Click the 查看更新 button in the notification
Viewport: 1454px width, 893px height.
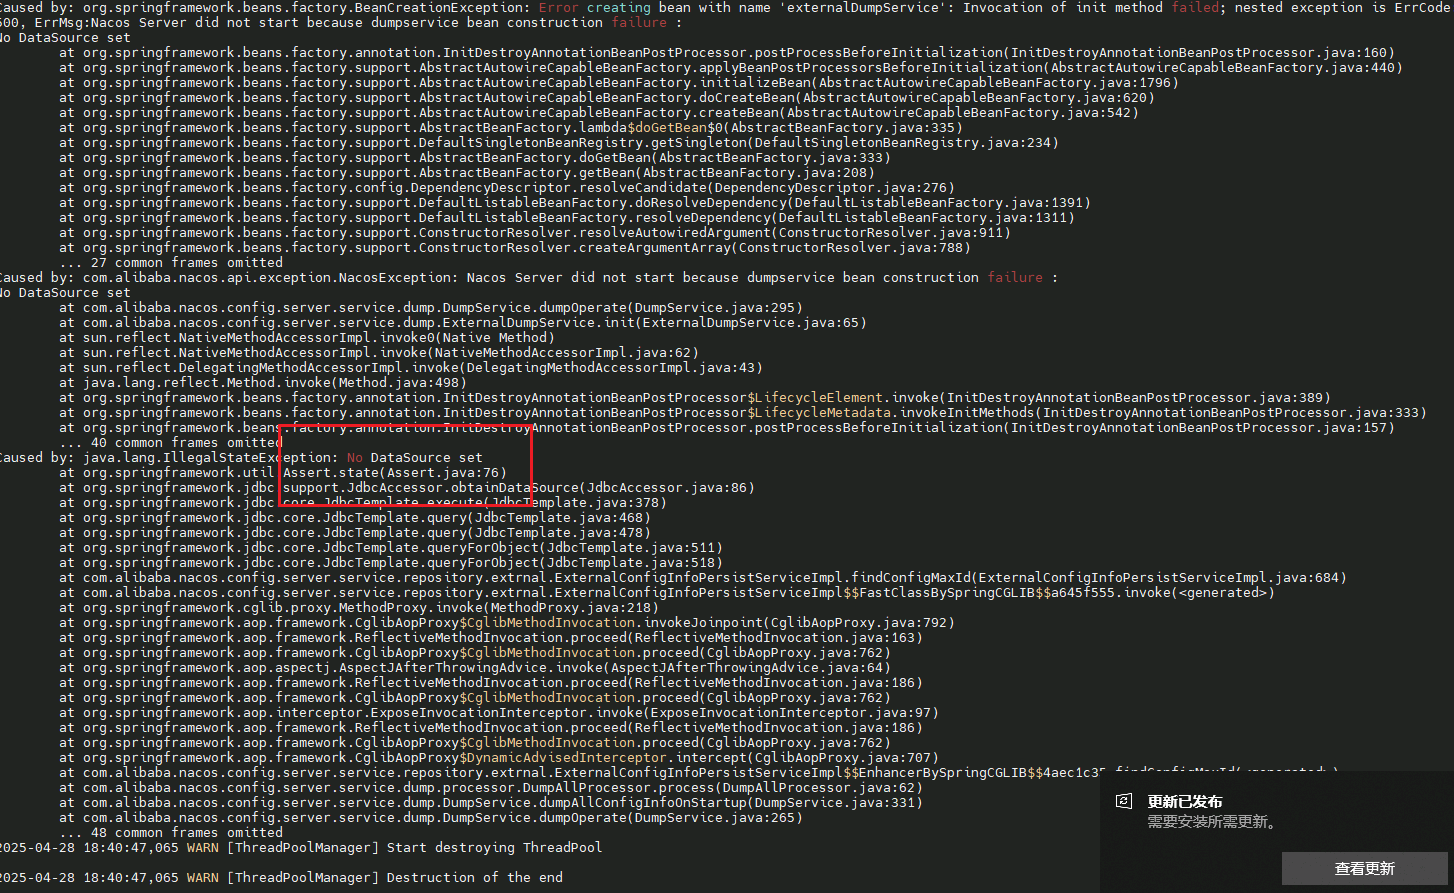1364,868
